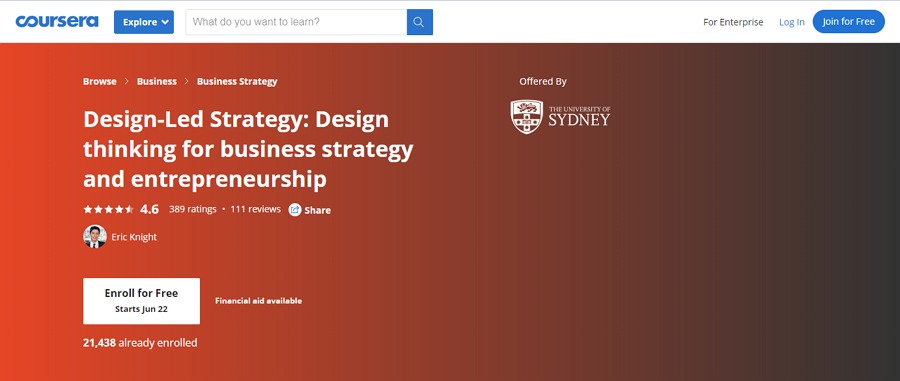Click the Coursera logo

point(57,22)
